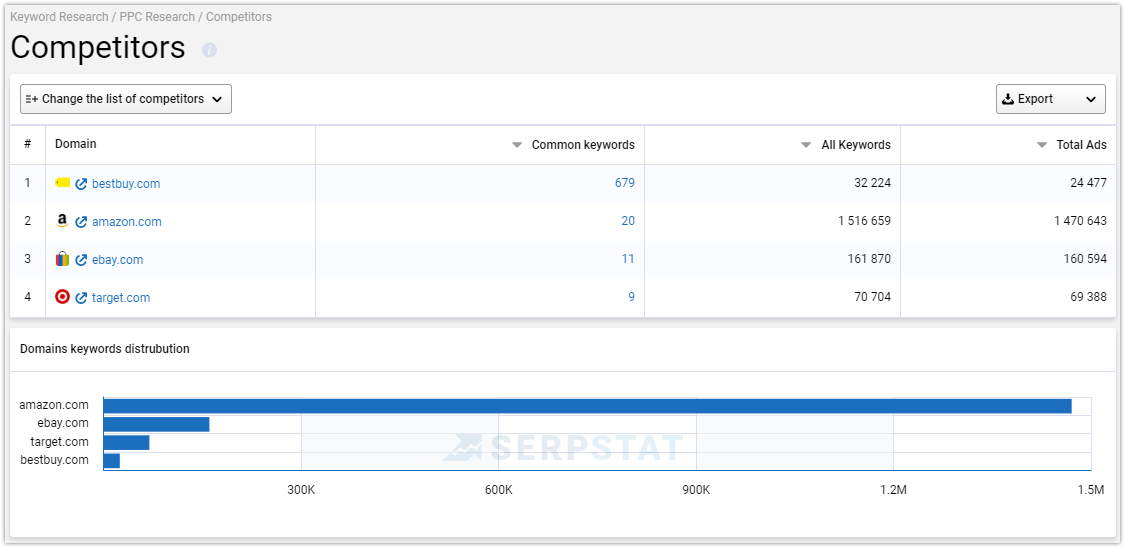Click the # column header
The height and width of the screenshot is (548, 1125).
point(27,144)
